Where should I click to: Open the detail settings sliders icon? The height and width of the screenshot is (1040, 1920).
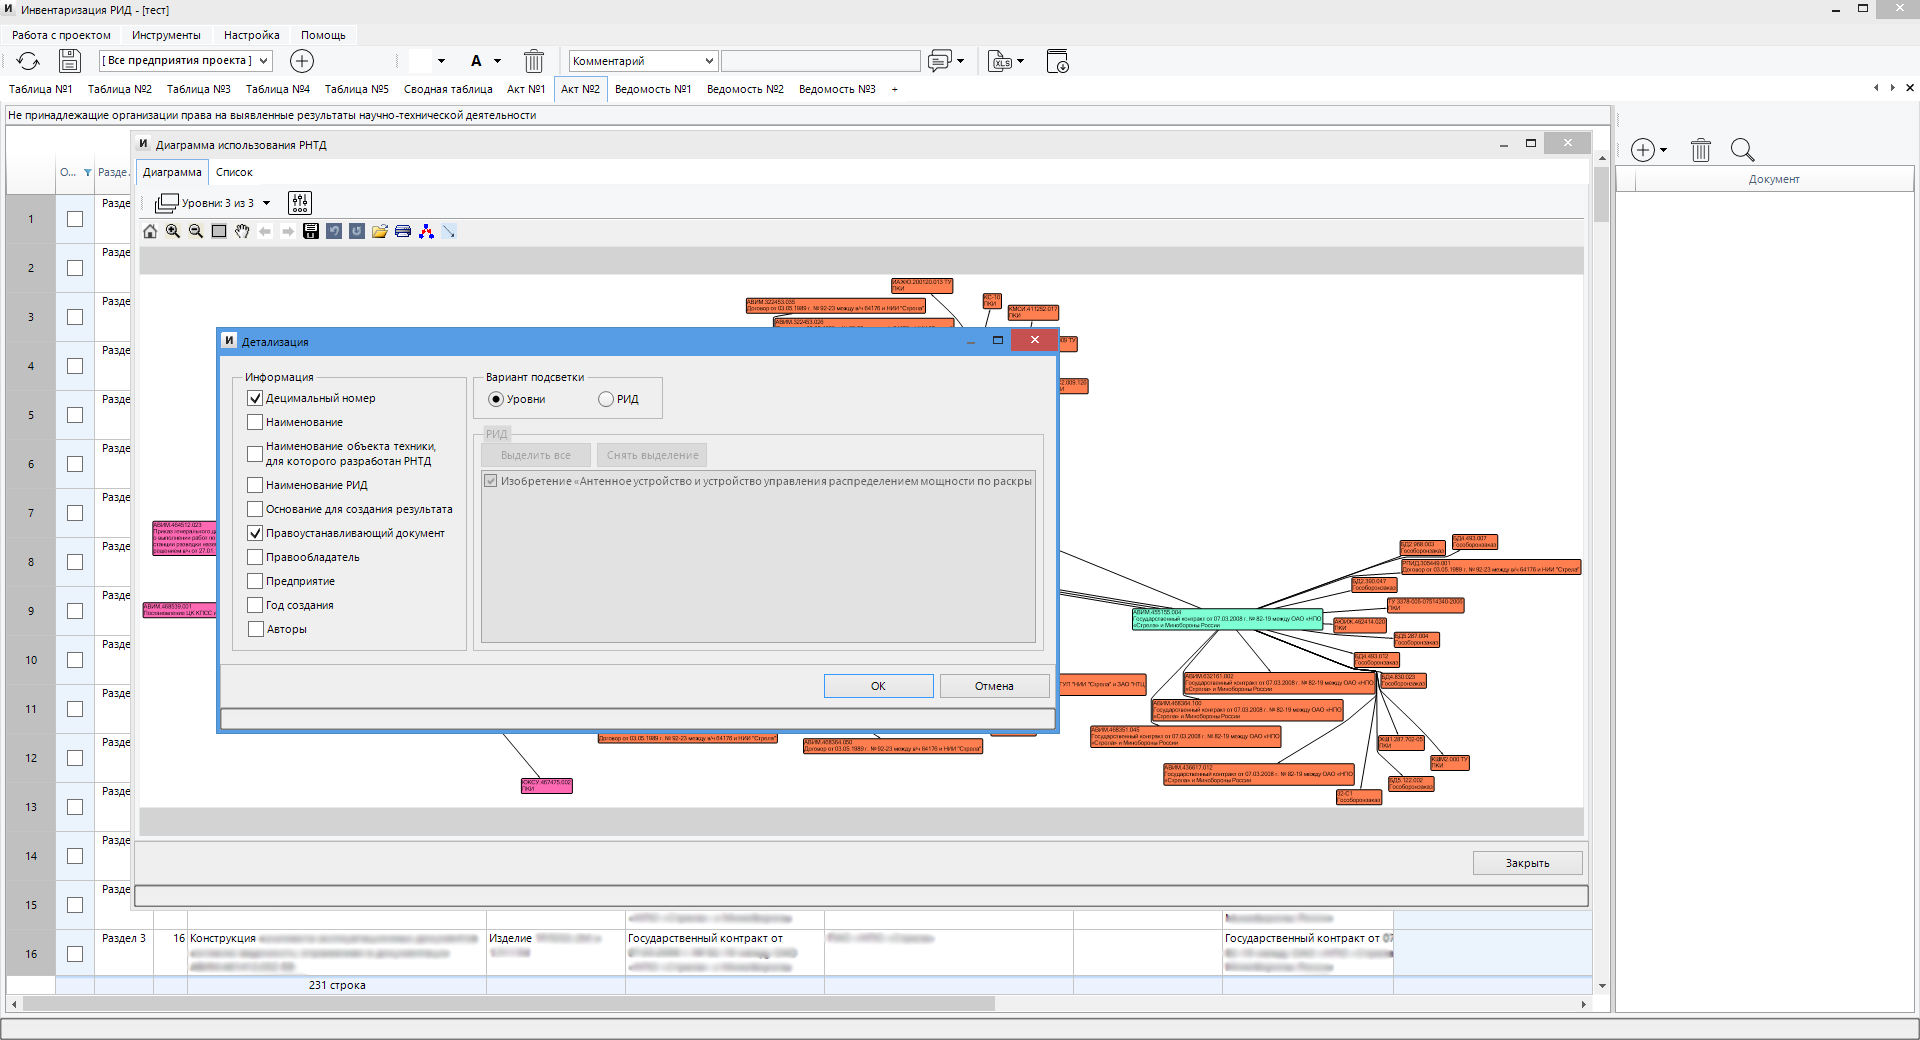coord(300,203)
